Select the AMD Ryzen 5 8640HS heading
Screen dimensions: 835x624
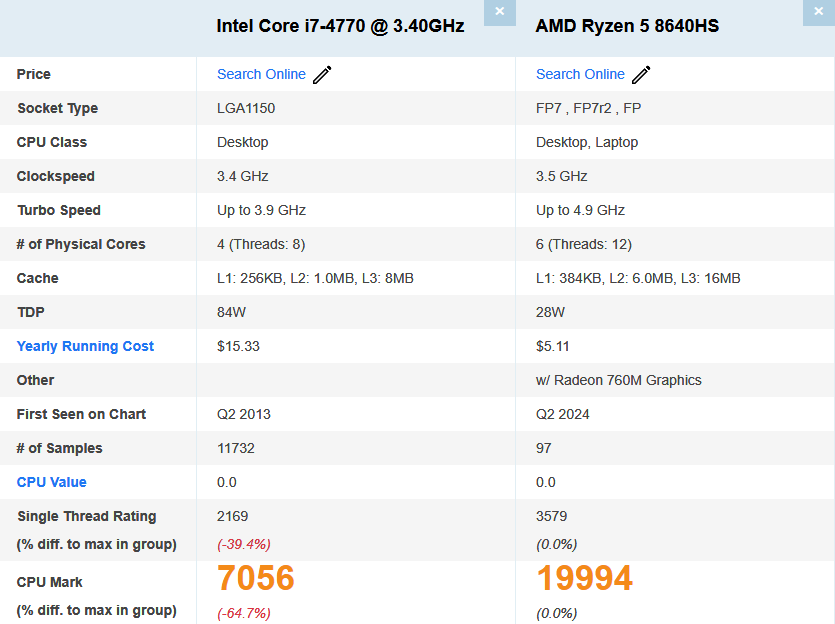click(x=627, y=26)
